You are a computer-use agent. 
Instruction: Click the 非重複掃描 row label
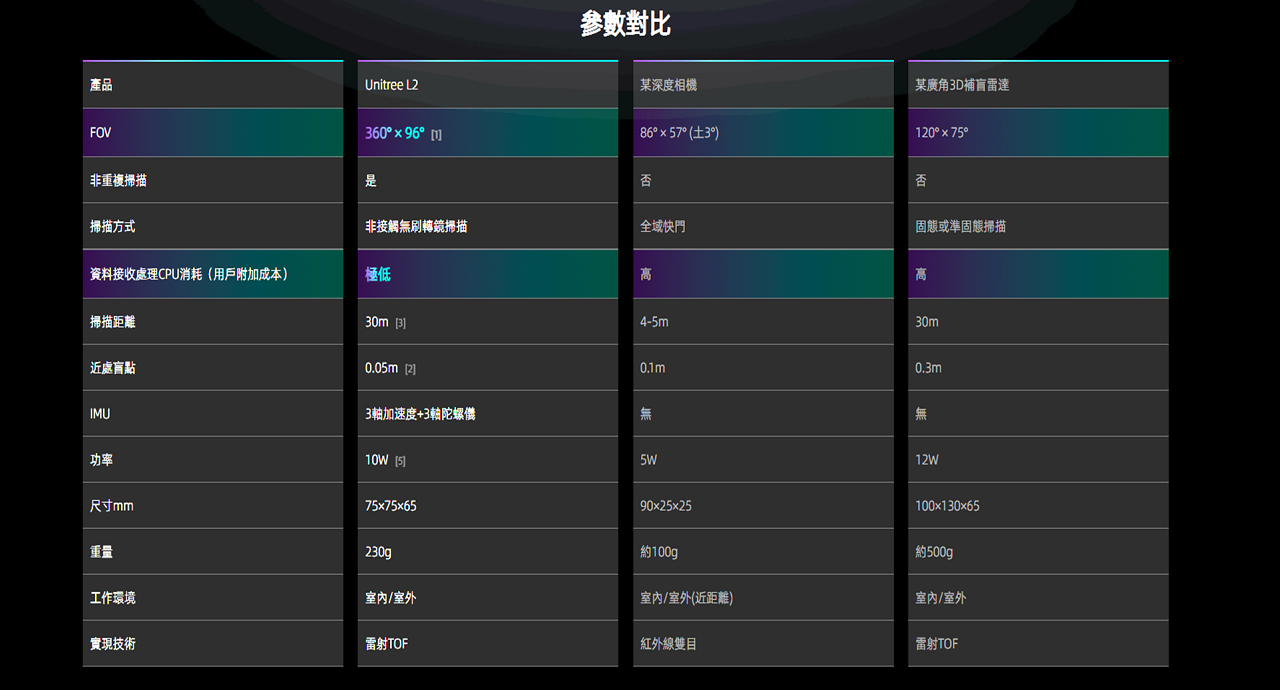118,181
